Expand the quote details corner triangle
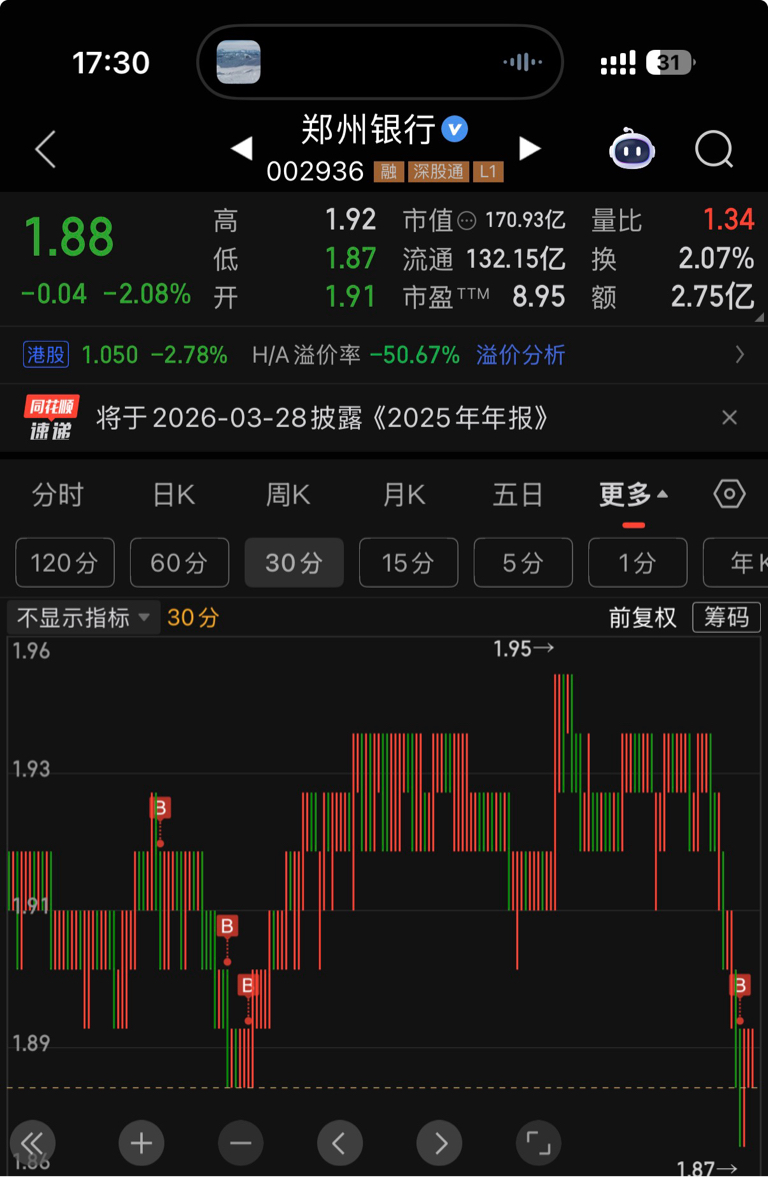The image size is (768, 1177). click(x=759, y=318)
